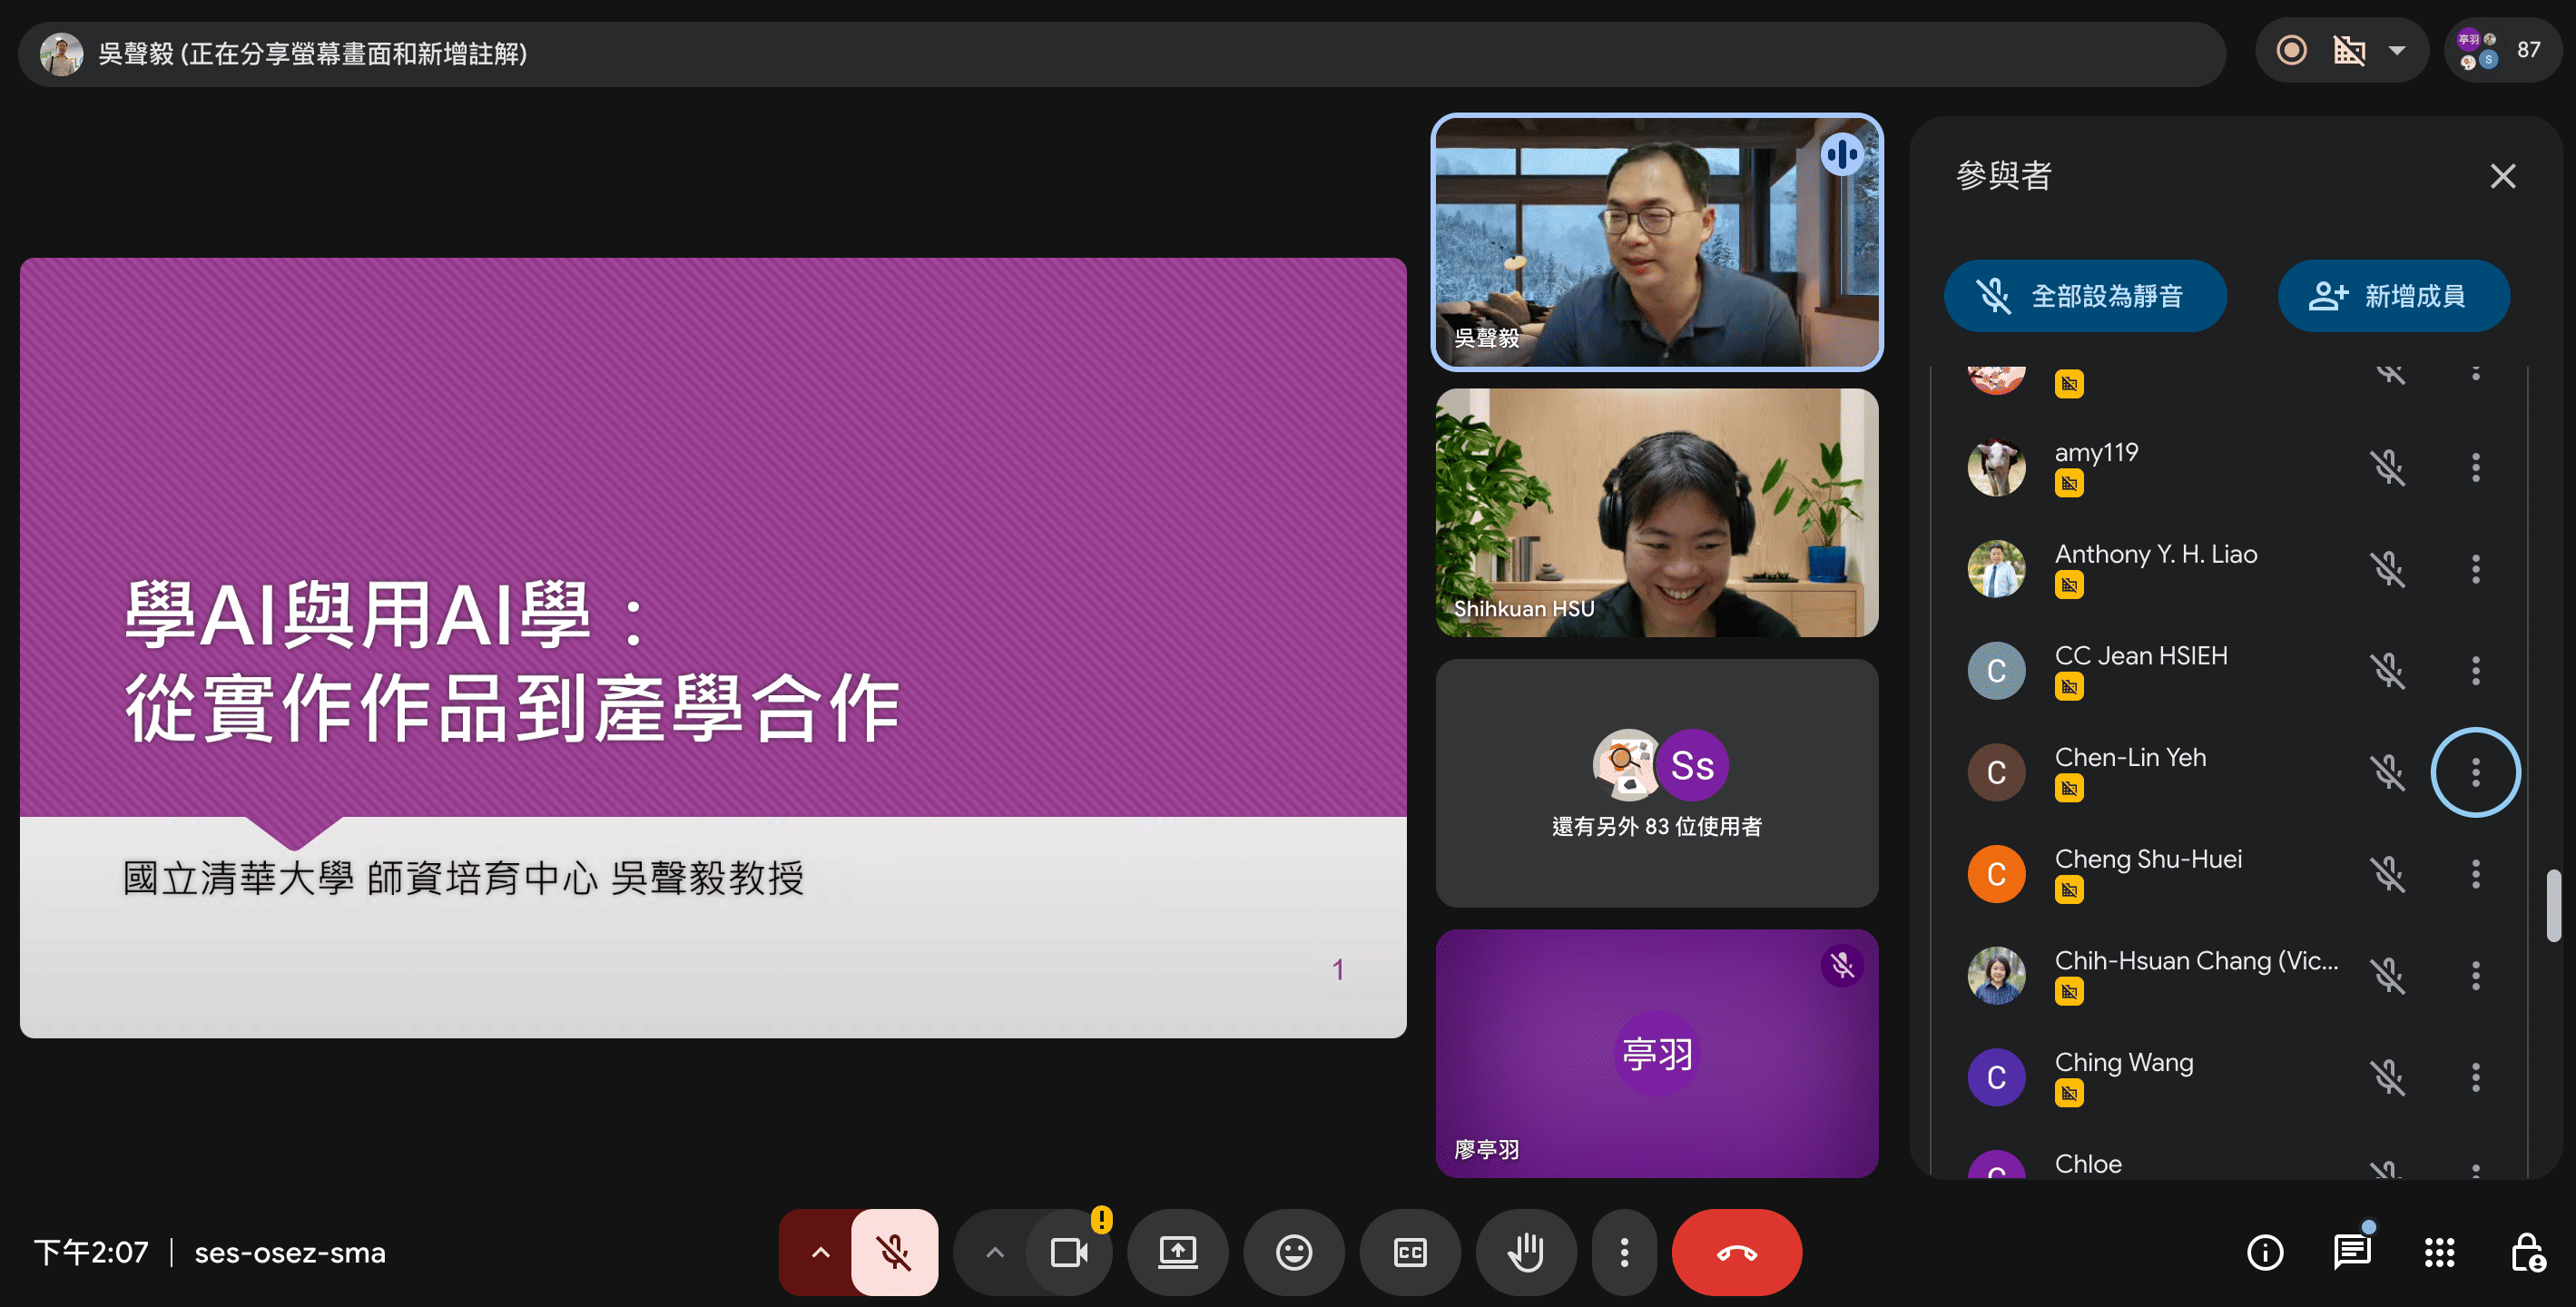Open more options for Ching Wang
The image size is (2576, 1307).
coord(2475,1077)
